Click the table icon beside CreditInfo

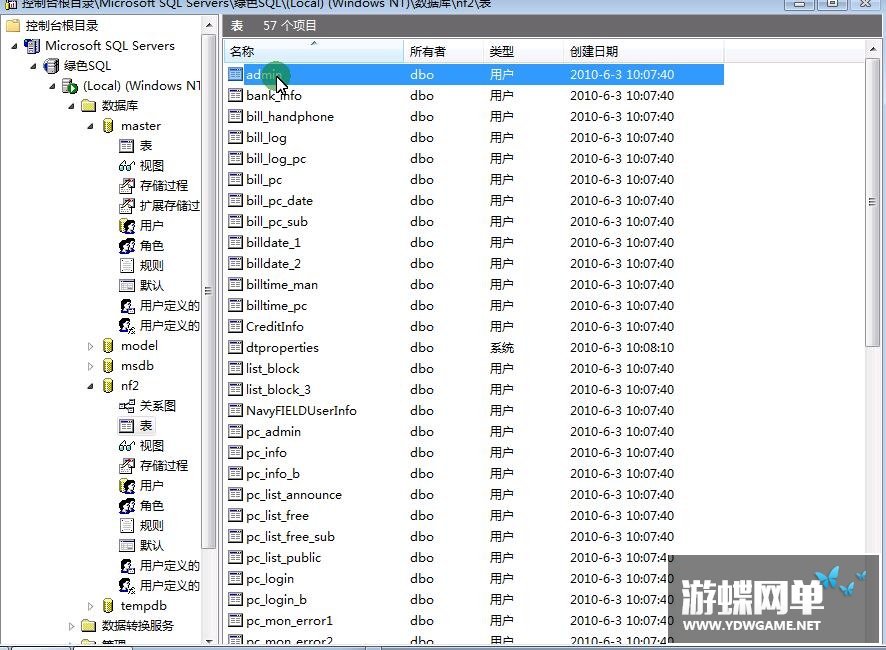(235, 326)
